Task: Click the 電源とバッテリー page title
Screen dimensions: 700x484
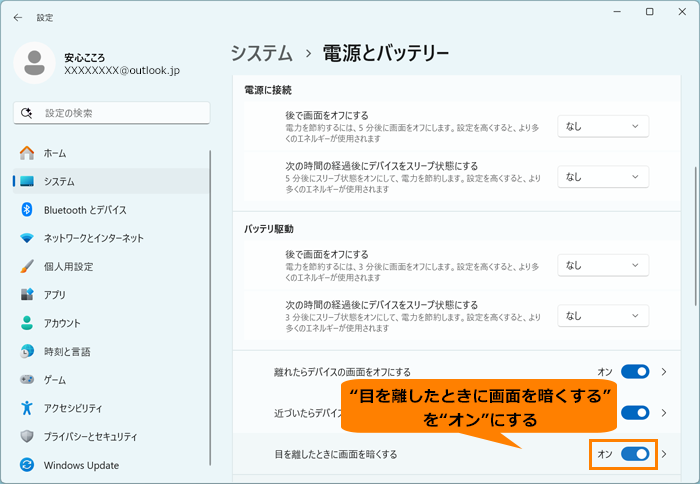Action: pyautogui.click(x=386, y=53)
